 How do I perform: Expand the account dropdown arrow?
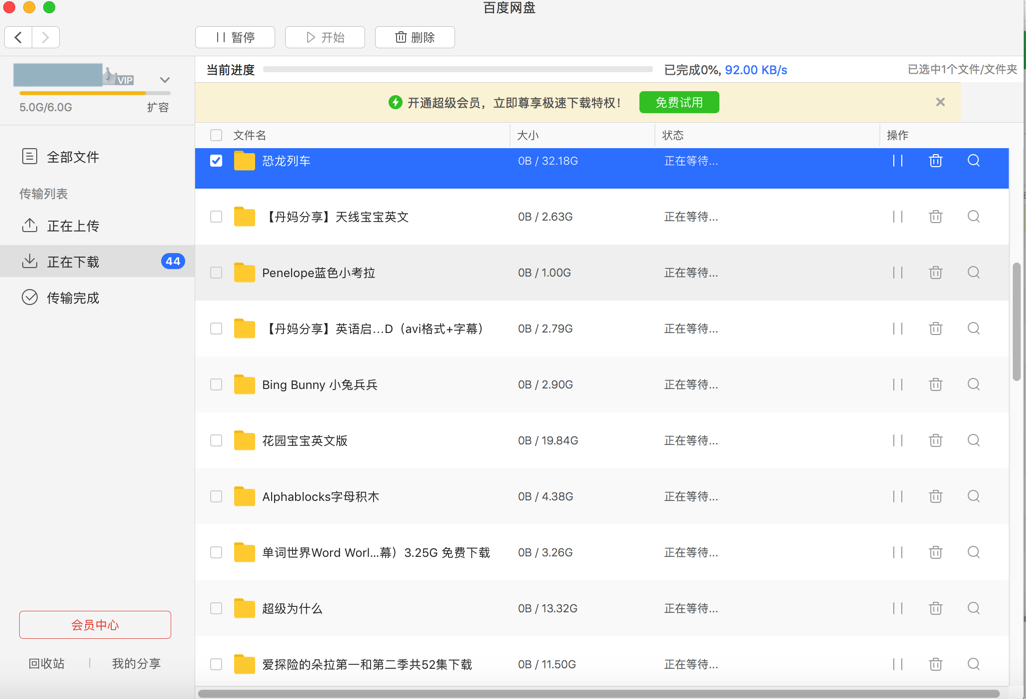coord(165,80)
